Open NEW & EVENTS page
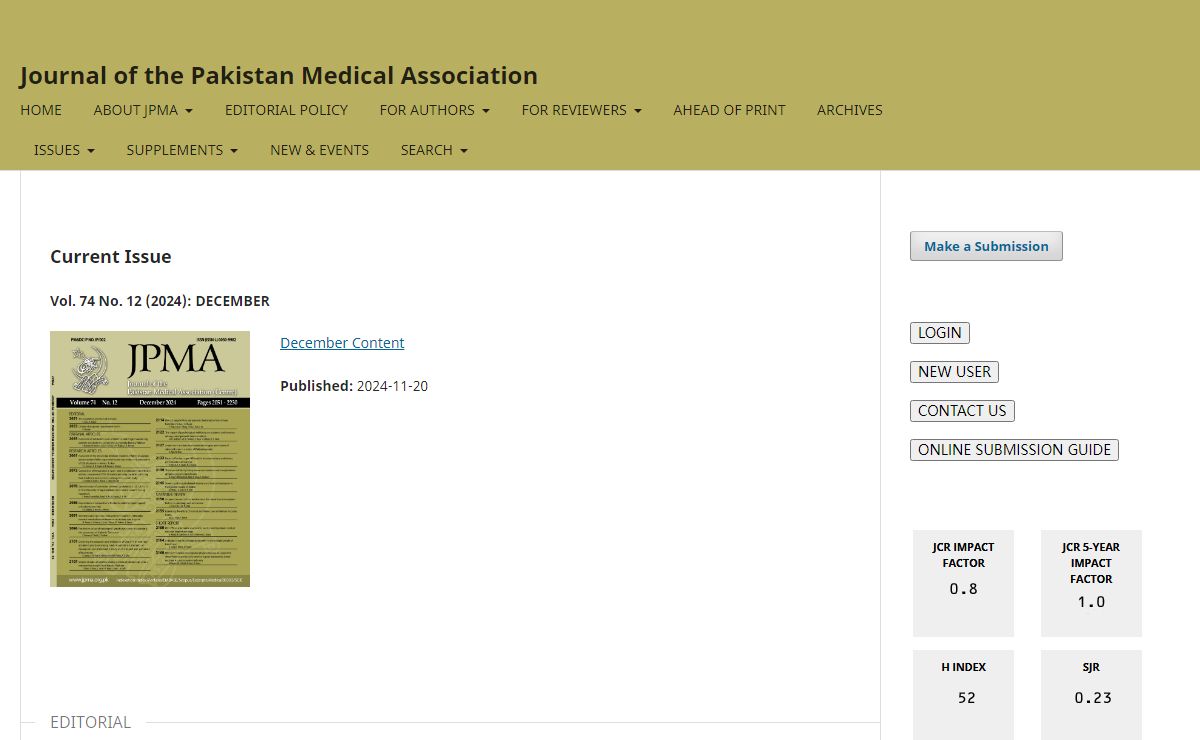Viewport: 1200px width, 740px height. [x=319, y=150]
